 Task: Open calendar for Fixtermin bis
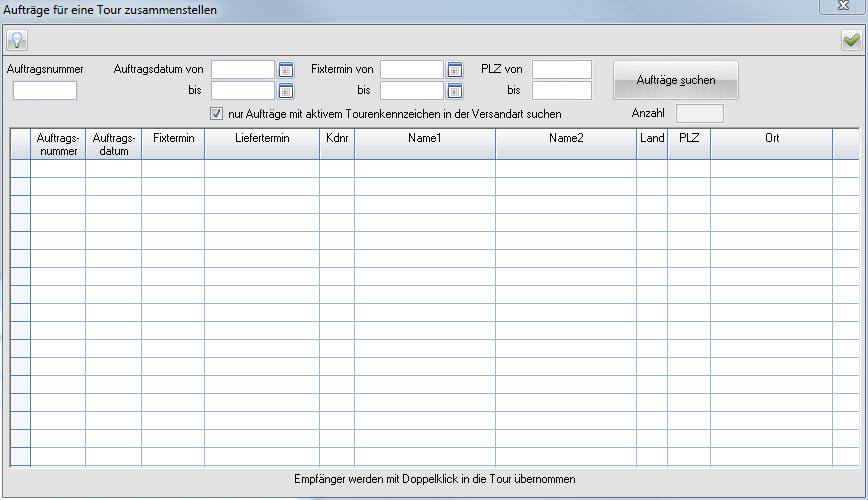click(x=454, y=91)
